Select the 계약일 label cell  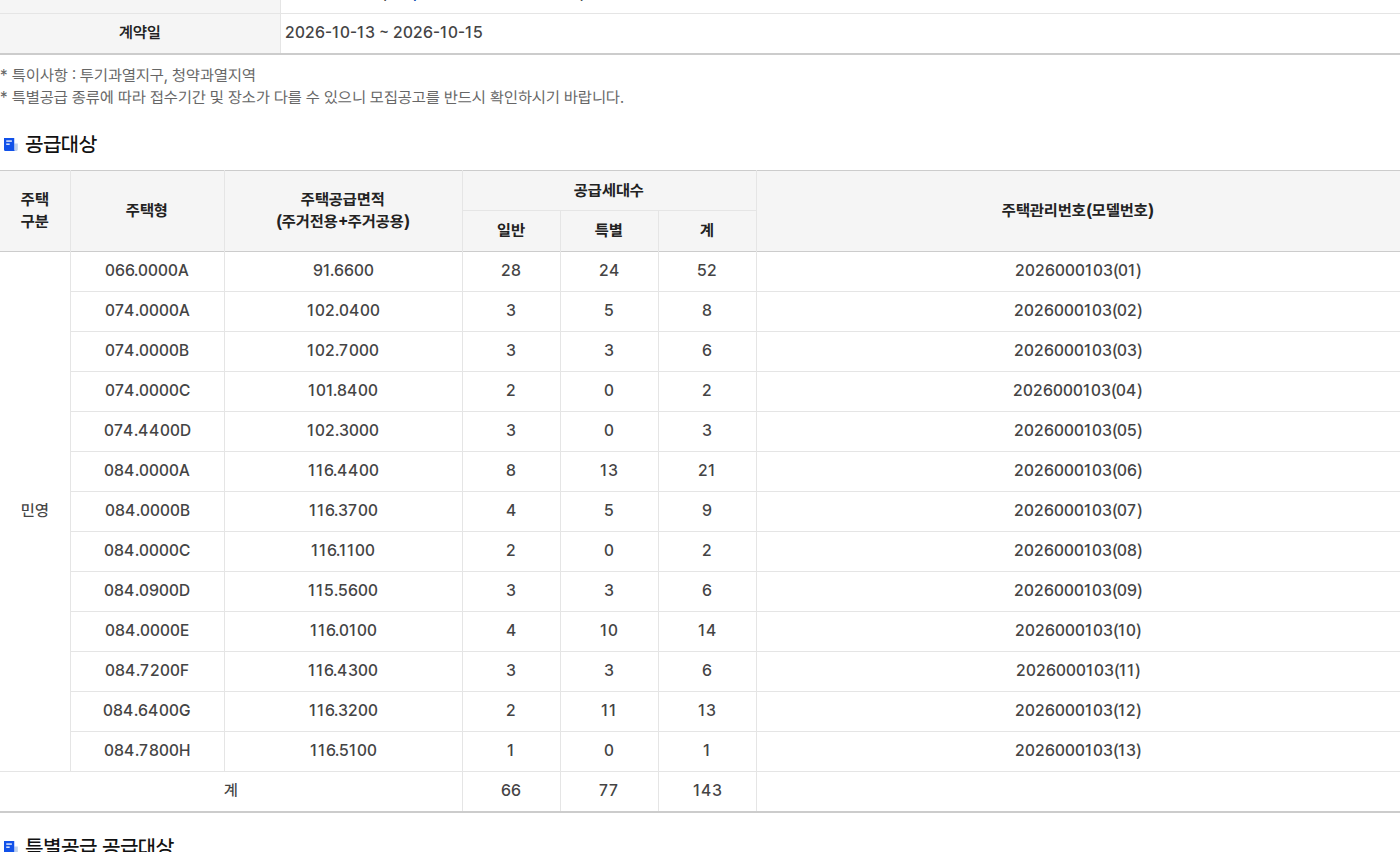140,33
